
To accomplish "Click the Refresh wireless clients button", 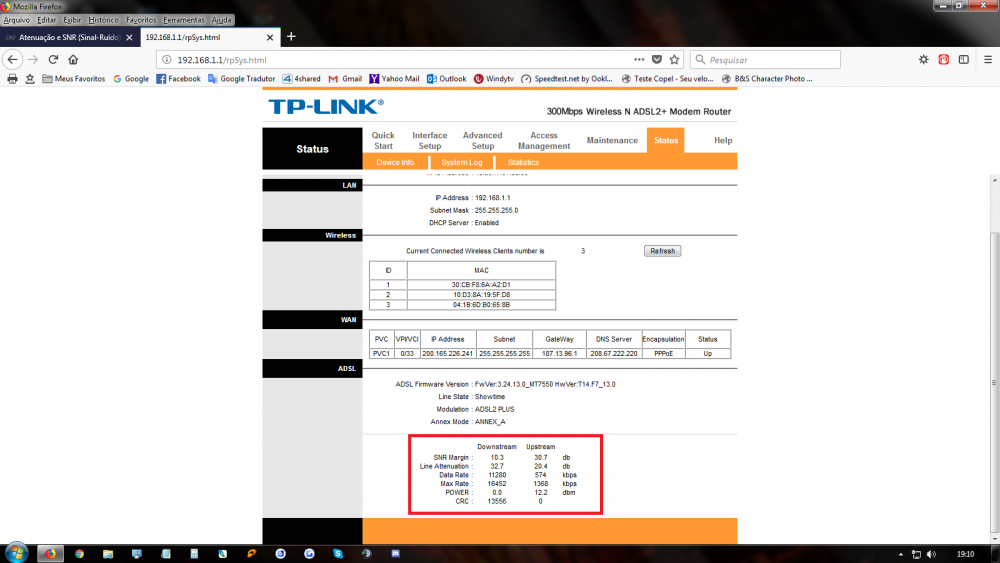I will pos(662,251).
